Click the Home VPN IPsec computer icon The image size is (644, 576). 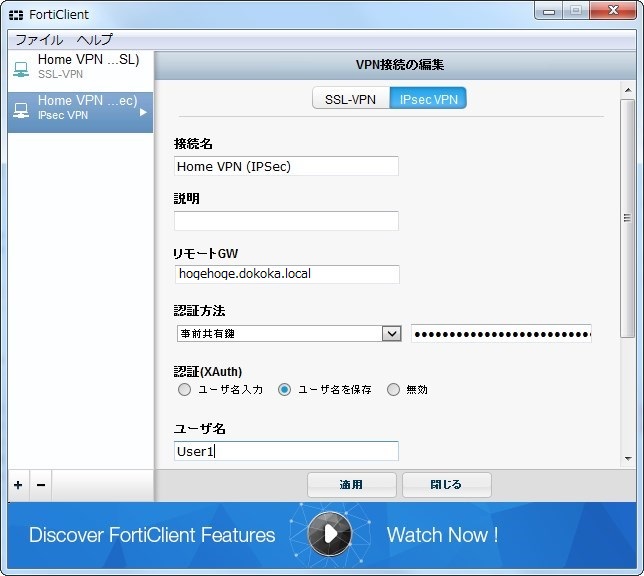point(21,110)
